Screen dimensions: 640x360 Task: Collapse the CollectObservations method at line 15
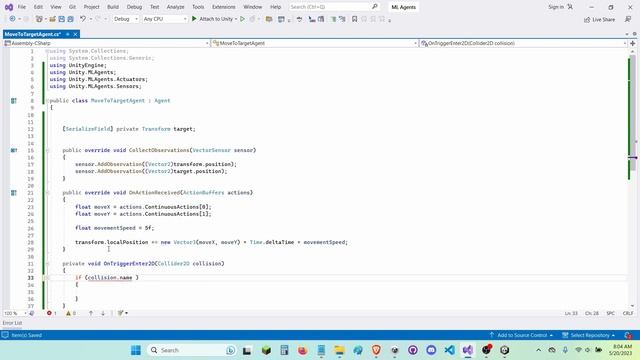coord(47,150)
